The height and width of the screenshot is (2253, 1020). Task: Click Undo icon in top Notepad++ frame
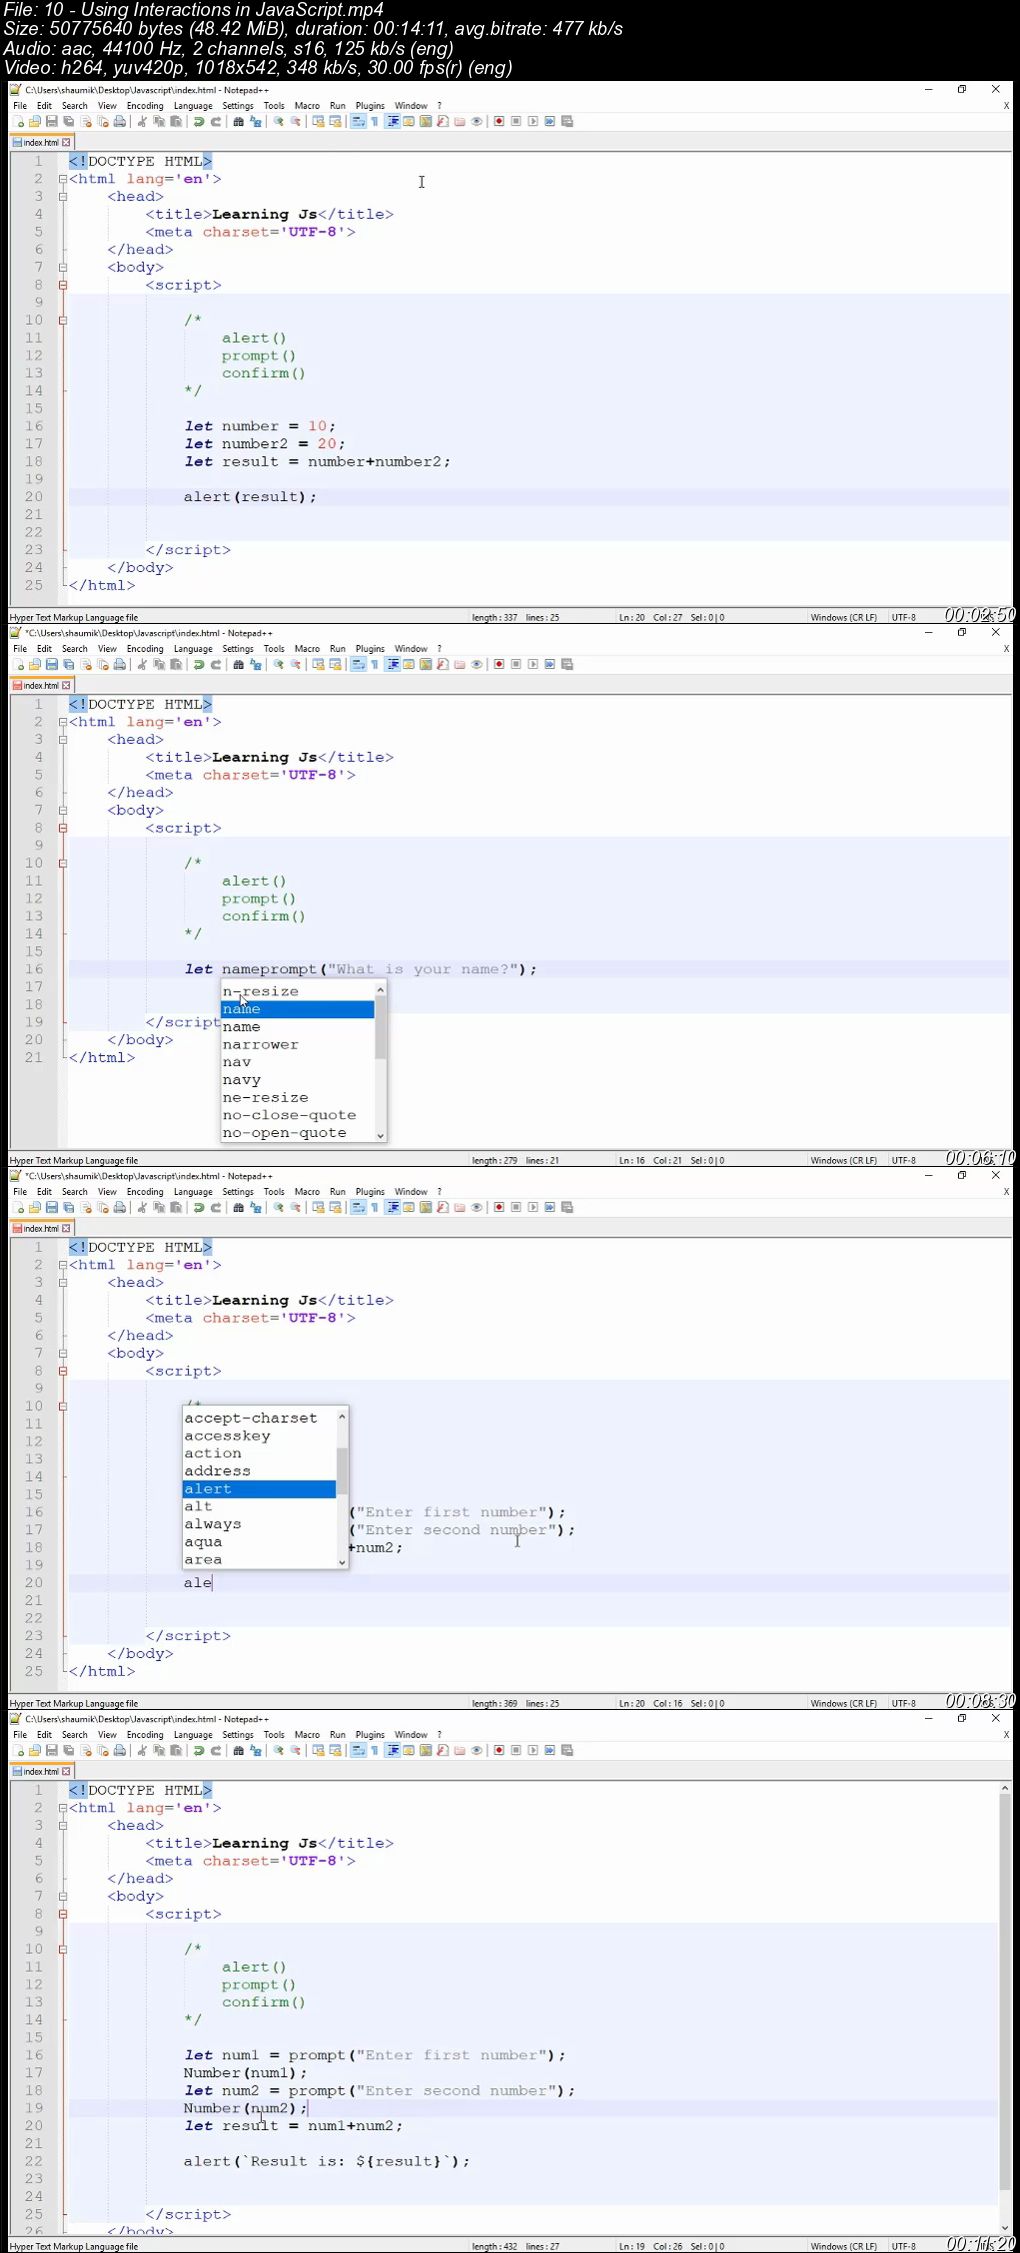198,122
